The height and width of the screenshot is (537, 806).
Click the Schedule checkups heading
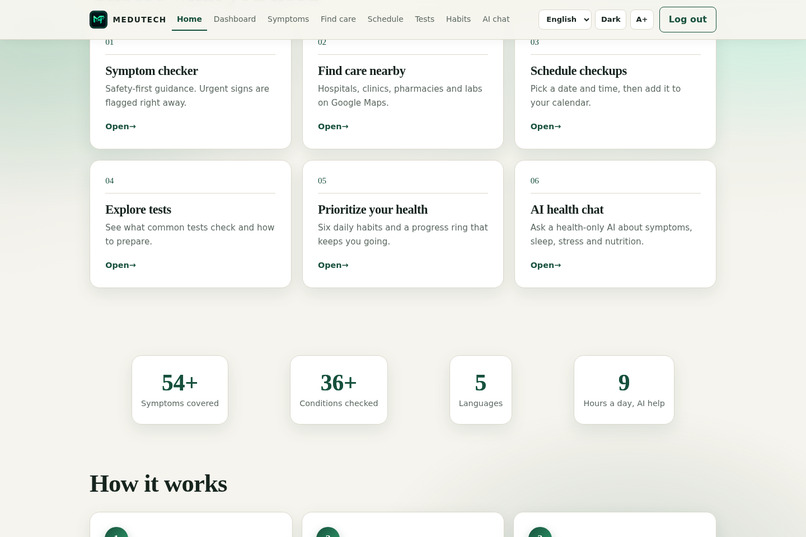(x=578, y=71)
